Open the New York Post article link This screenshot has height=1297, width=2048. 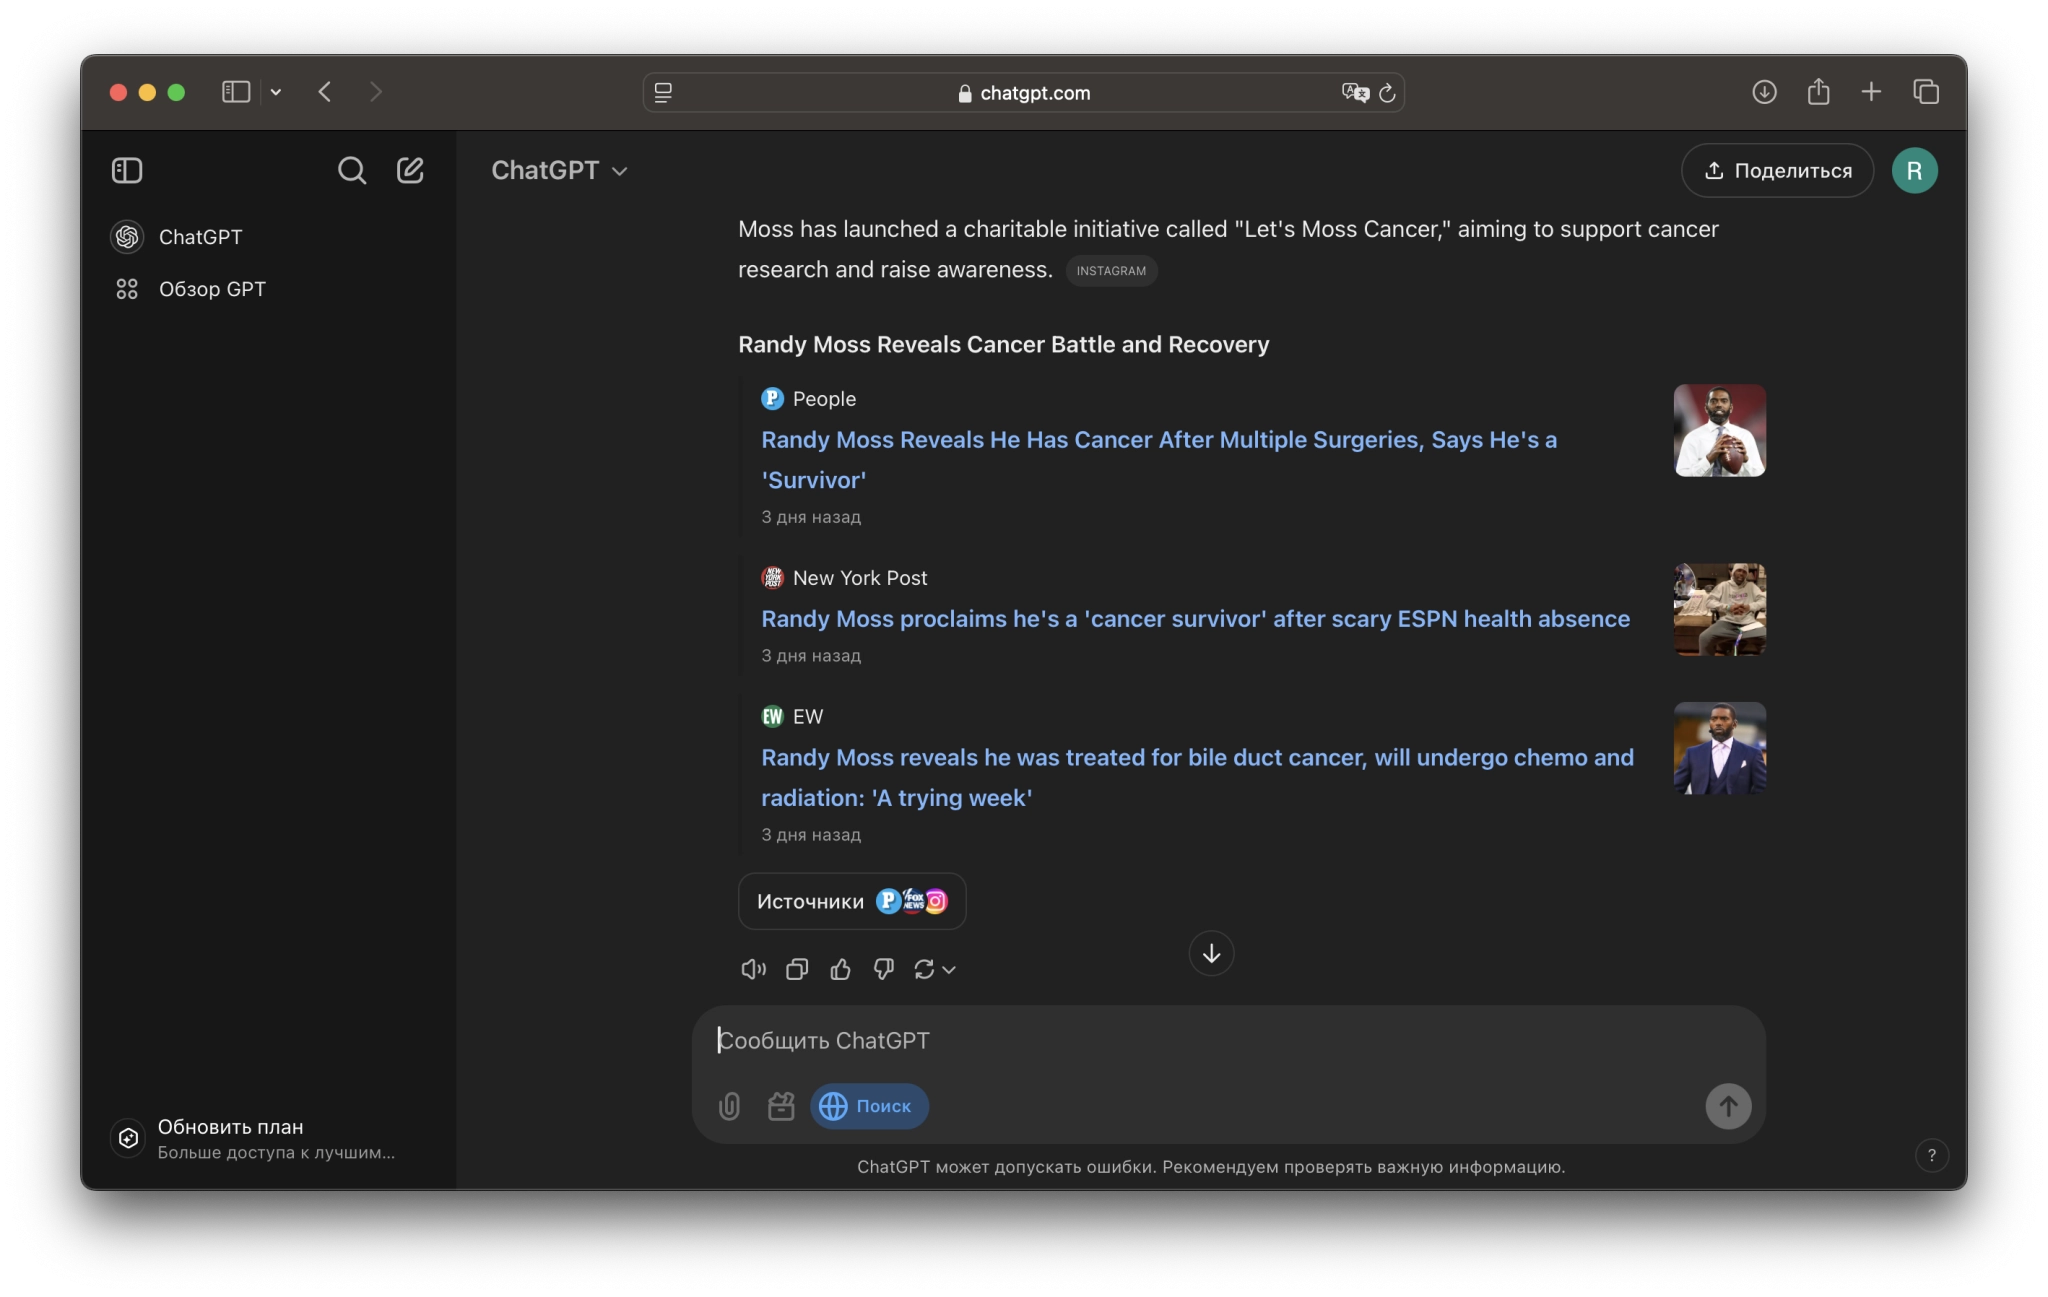(1195, 619)
